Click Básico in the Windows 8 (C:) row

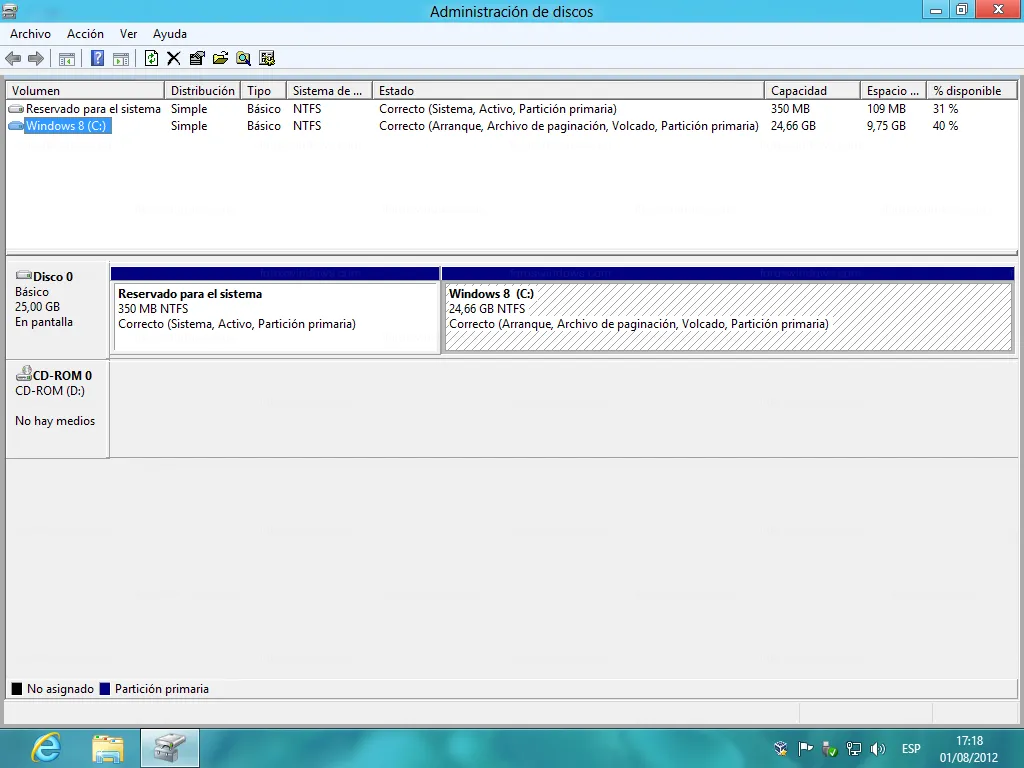pos(264,126)
